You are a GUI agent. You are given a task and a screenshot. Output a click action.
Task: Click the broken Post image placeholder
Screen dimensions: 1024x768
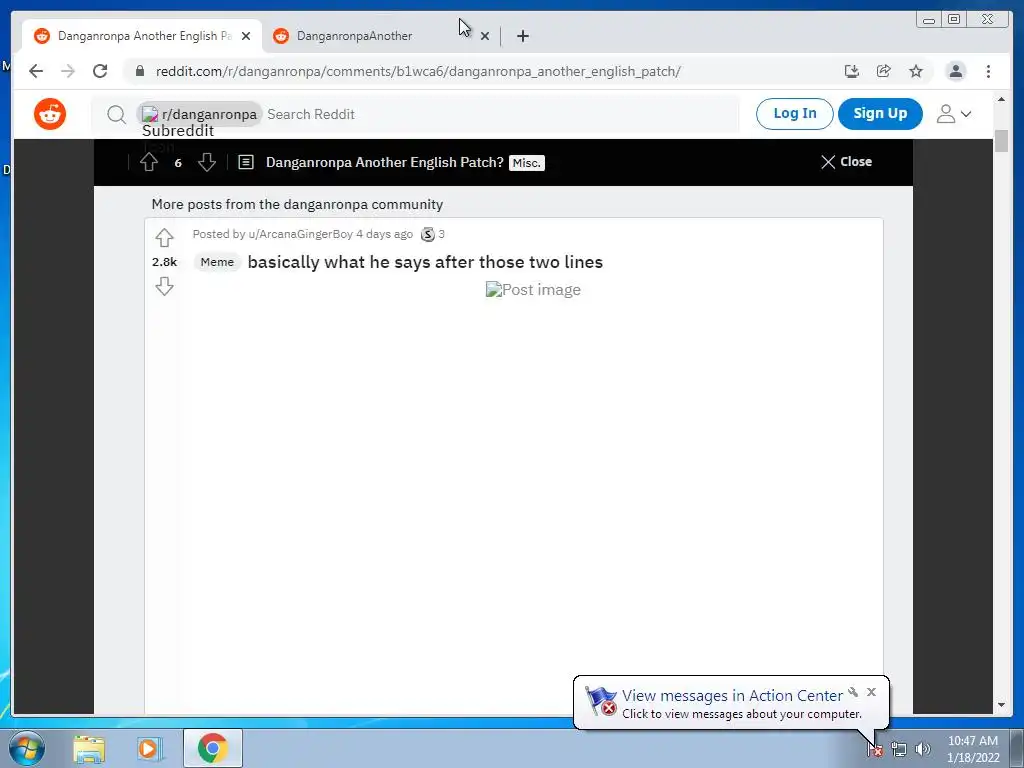point(533,289)
